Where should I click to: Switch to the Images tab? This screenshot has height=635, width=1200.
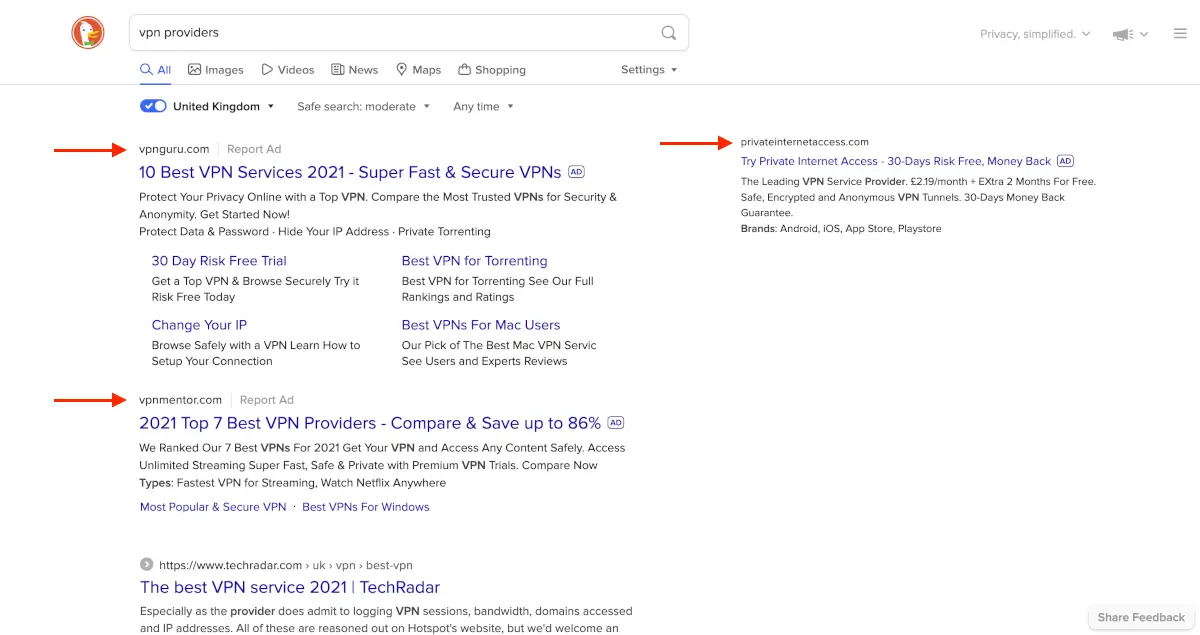tap(216, 70)
